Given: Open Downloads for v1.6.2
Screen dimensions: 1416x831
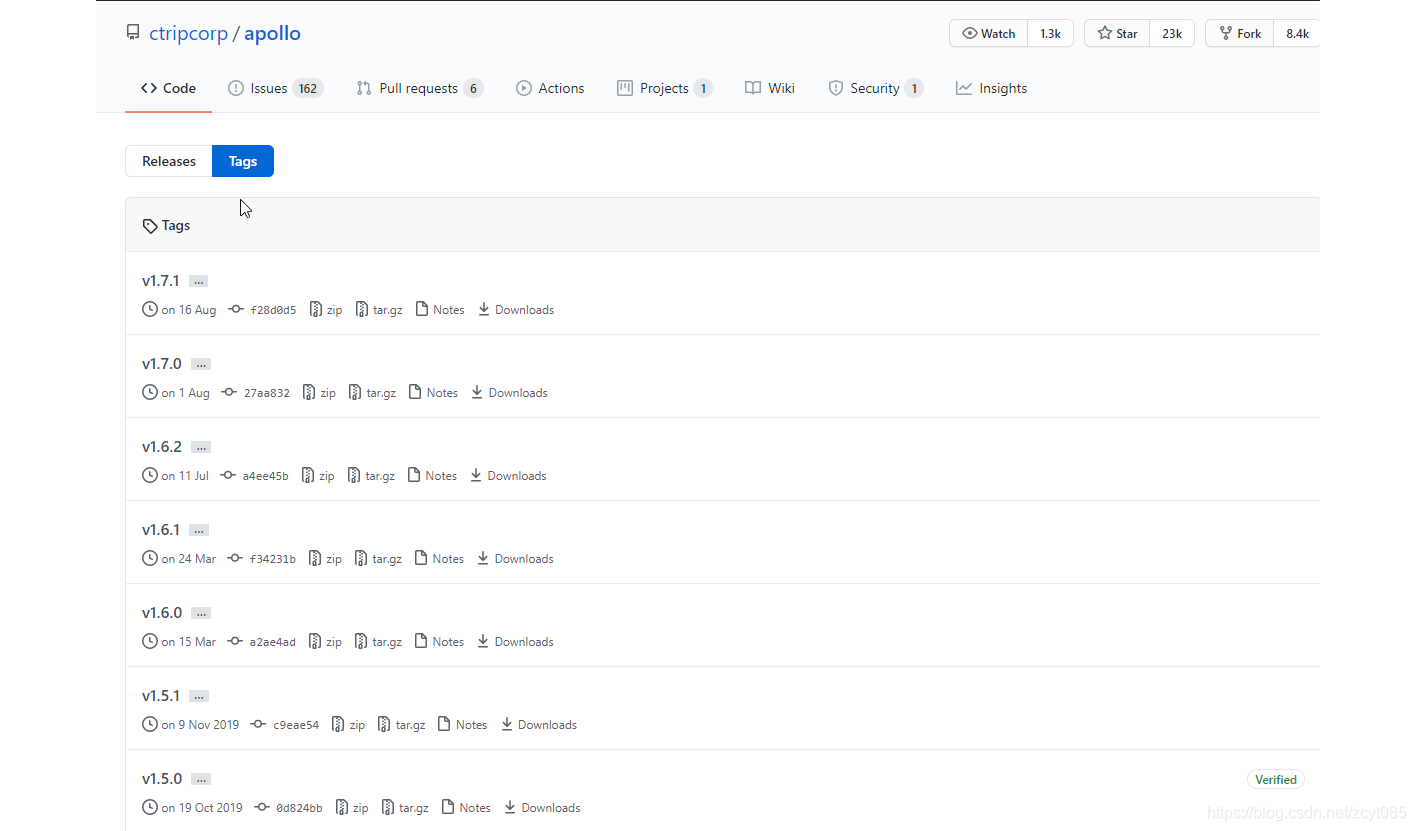Looking at the screenshot, I should pyautogui.click(x=508, y=476).
